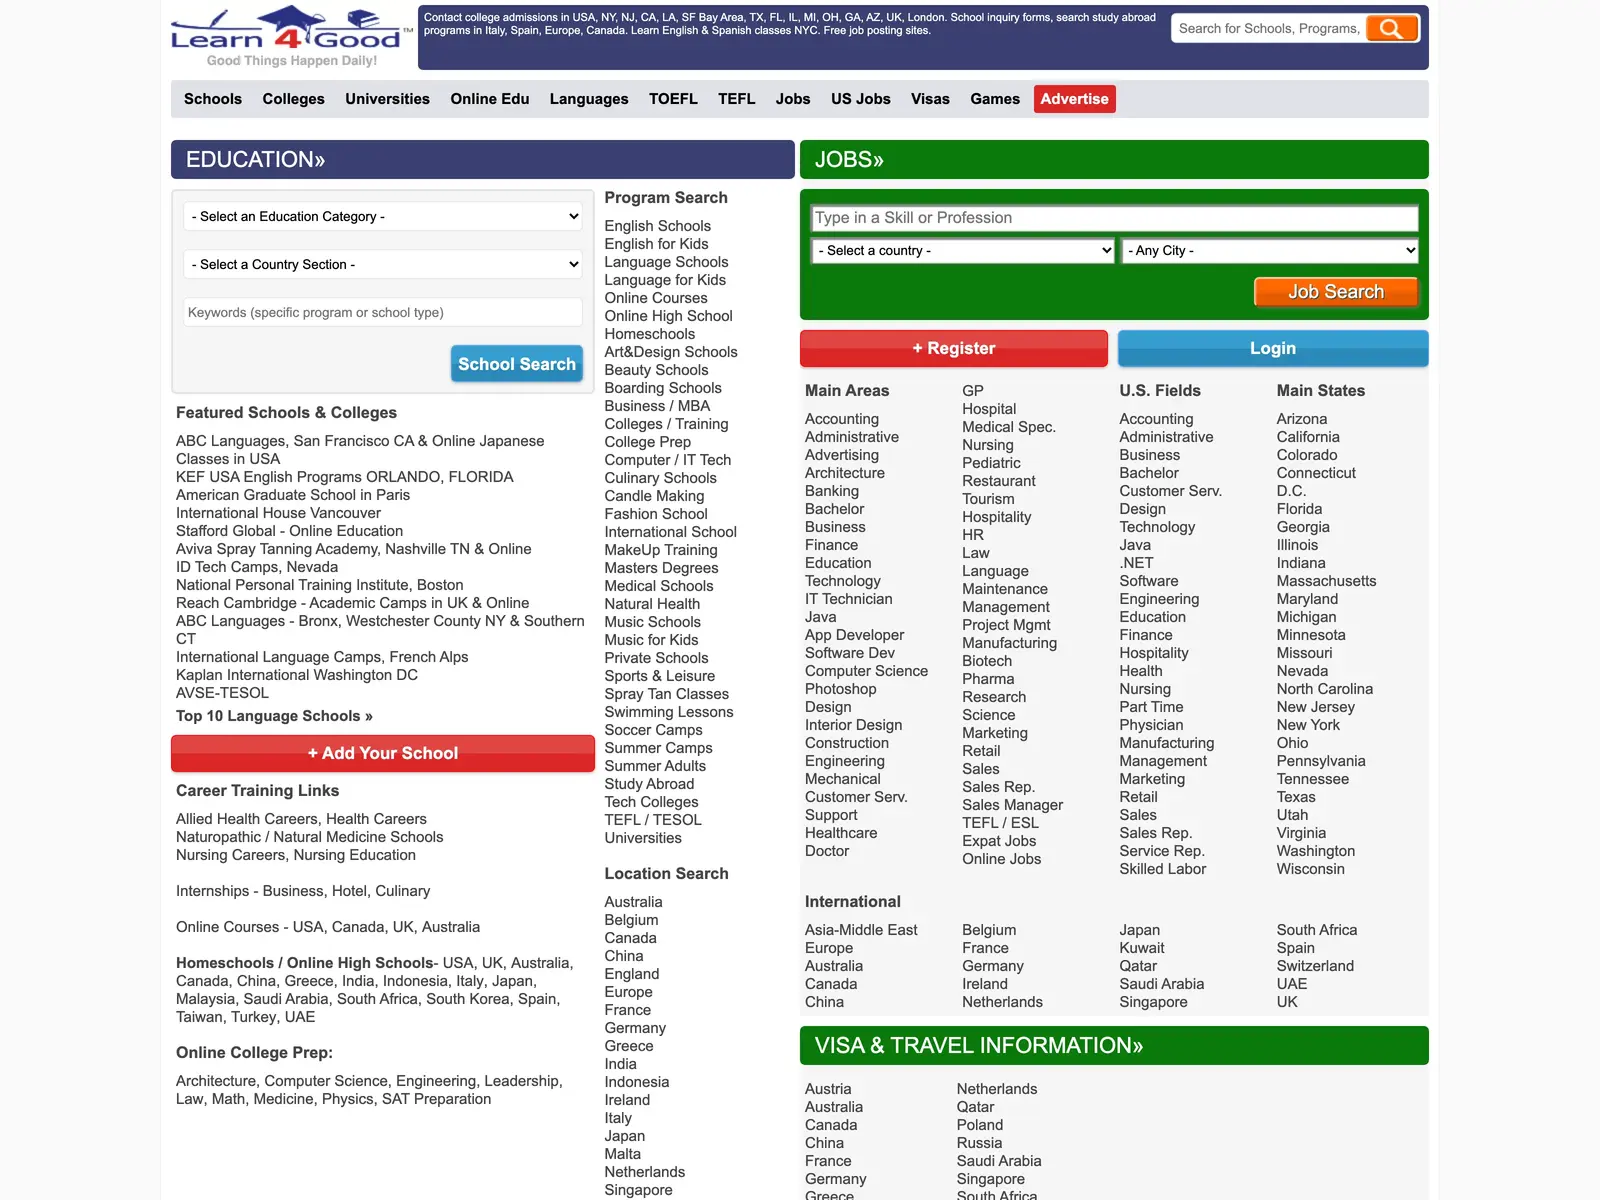Open the California state jobs link

1308,437
